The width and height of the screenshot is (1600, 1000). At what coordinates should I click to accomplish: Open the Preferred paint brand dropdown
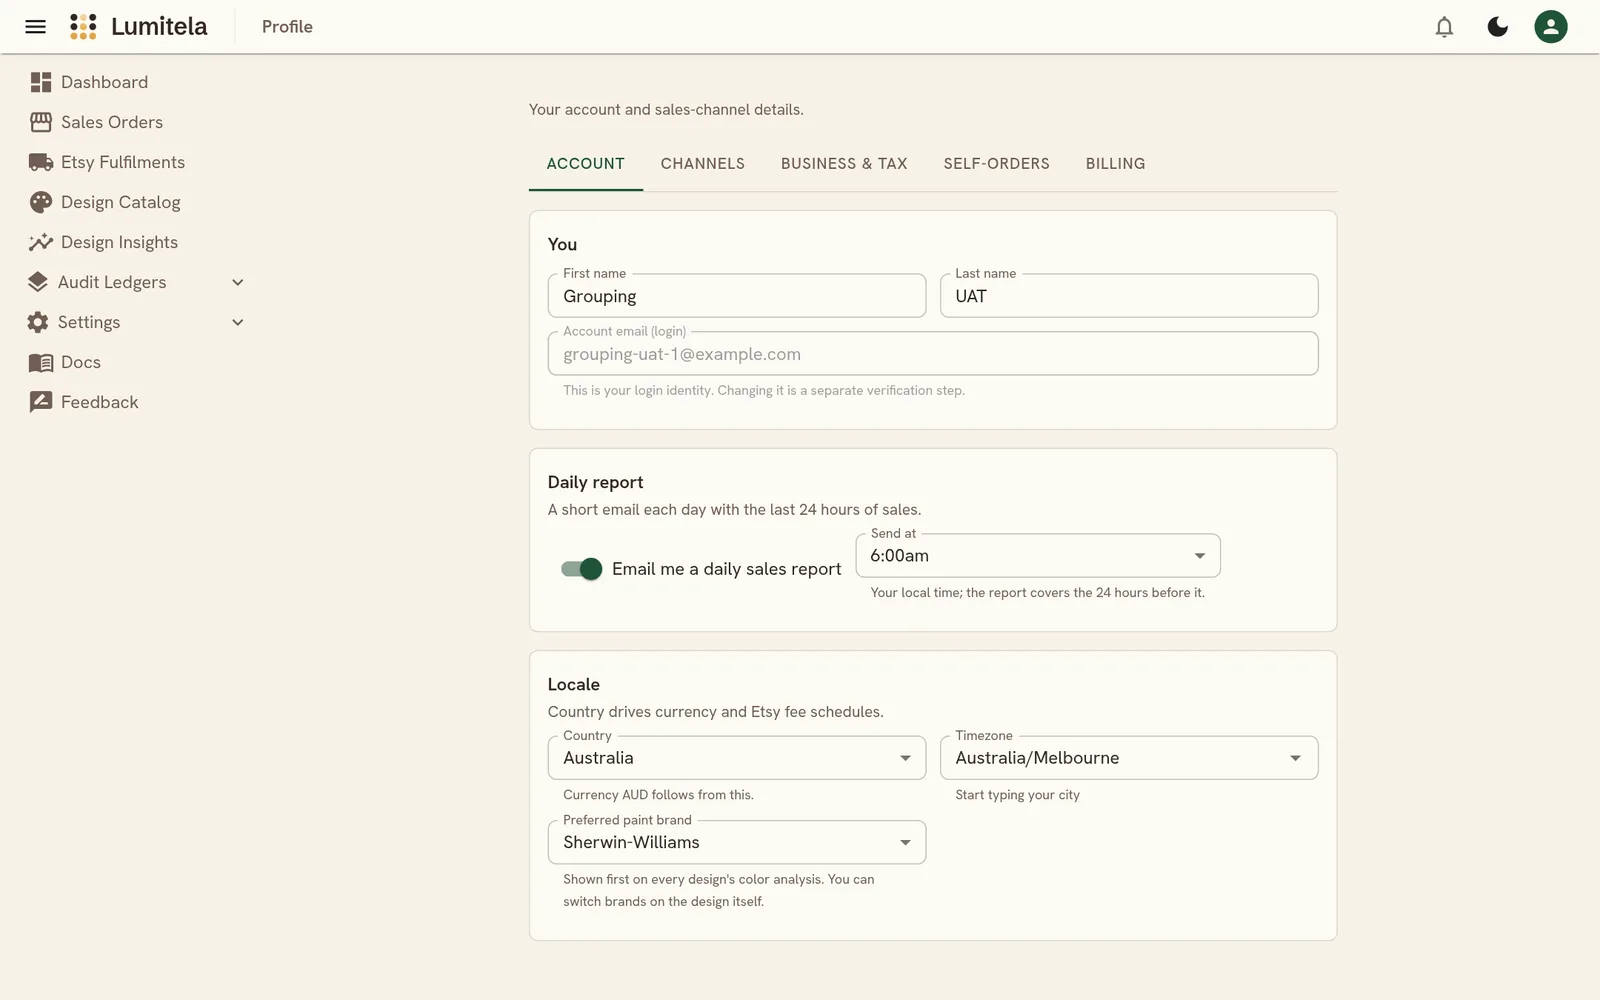pyautogui.click(x=737, y=842)
